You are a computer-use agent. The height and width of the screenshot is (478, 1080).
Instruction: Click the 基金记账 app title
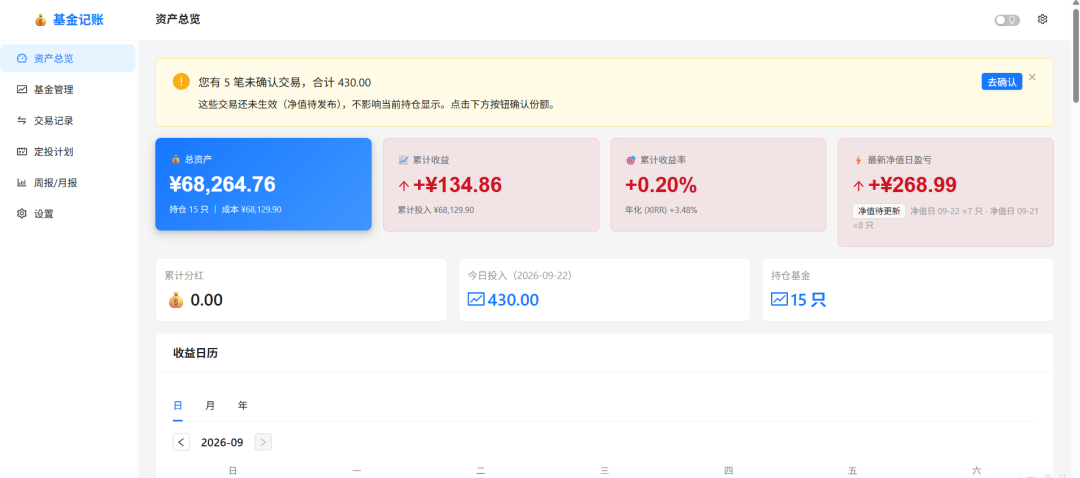coord(78,20)
